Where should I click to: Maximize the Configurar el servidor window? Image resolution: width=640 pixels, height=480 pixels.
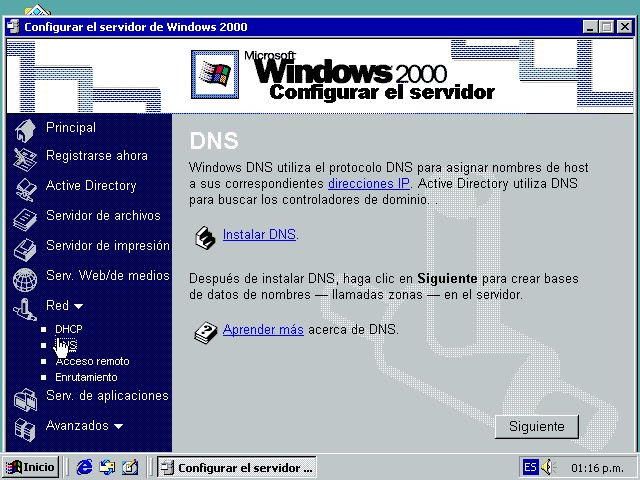pos(606,27)
